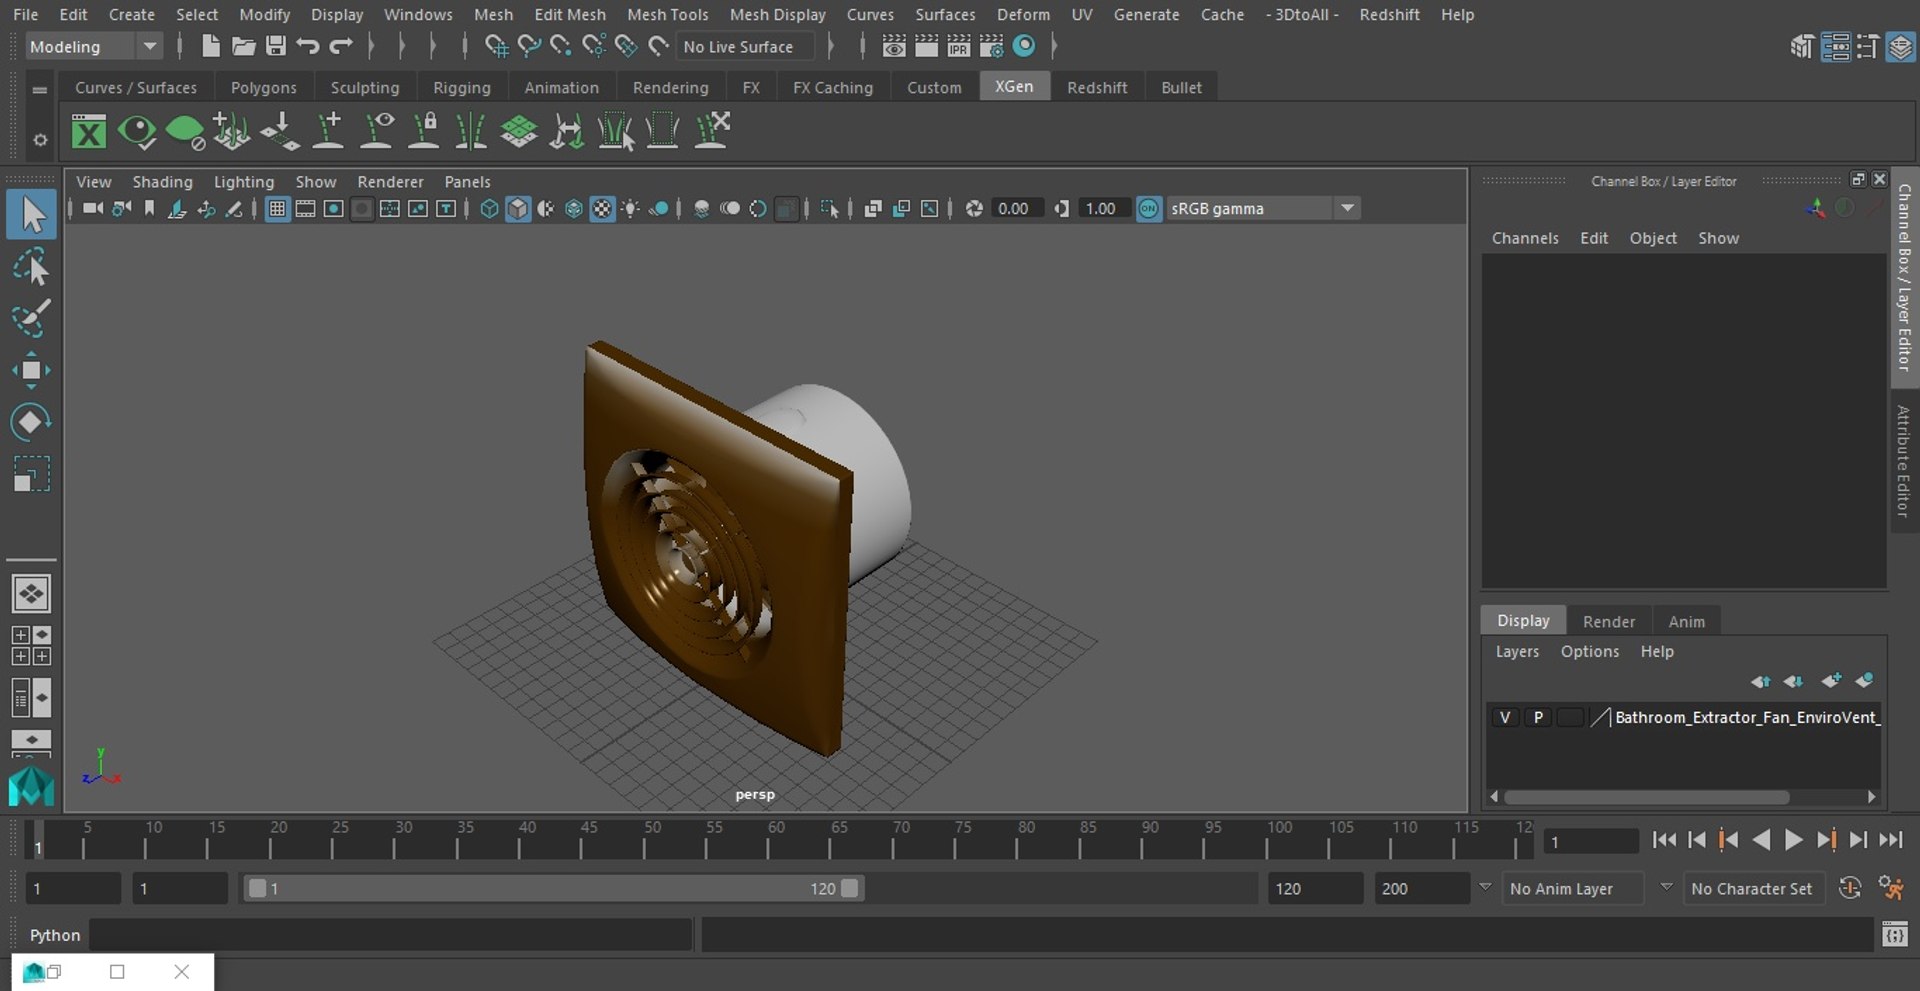Open the No Character Set dropdown
This screenshot has height=991, width=1920.
coord(1755,888)
